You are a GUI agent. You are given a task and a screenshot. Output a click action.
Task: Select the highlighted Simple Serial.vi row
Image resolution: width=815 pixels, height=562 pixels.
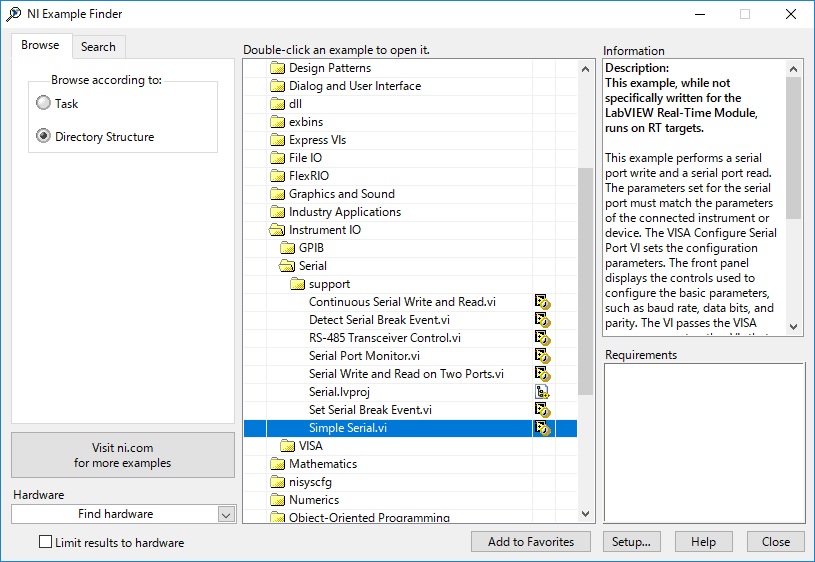(x=410, y=428)
